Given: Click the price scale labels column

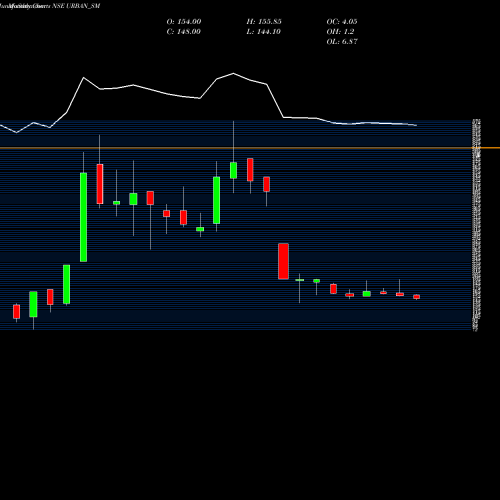Looking at the screenshot, I should click(476, 225).
